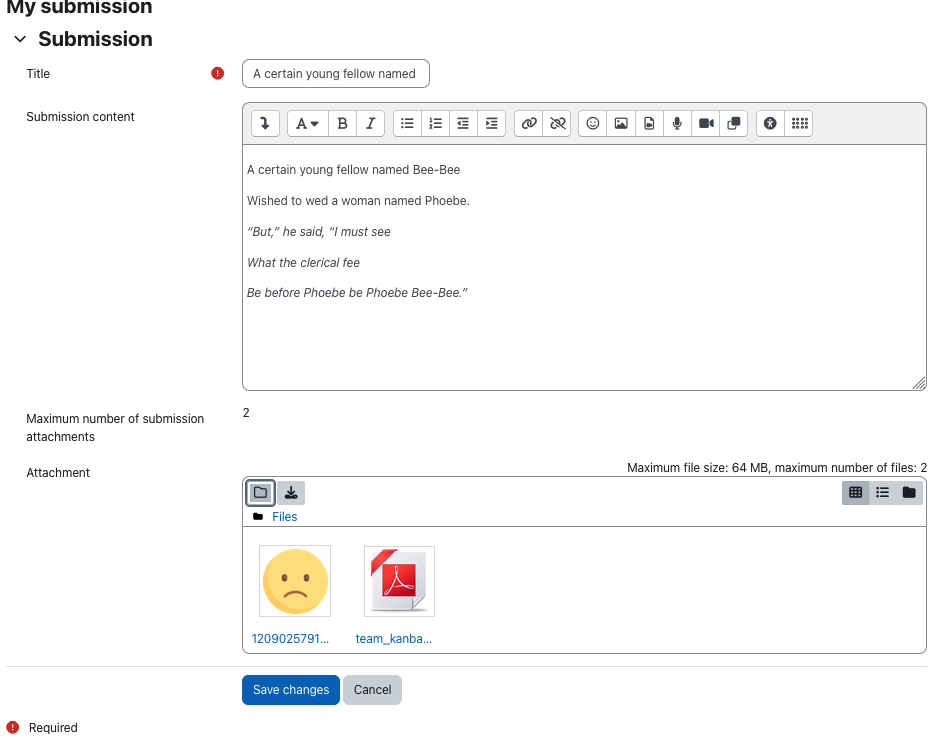This screenshot has width=942, height=741.
Task: Click the Files breadcrumb link
Action: pyautogui.click(x=285, y=517)
